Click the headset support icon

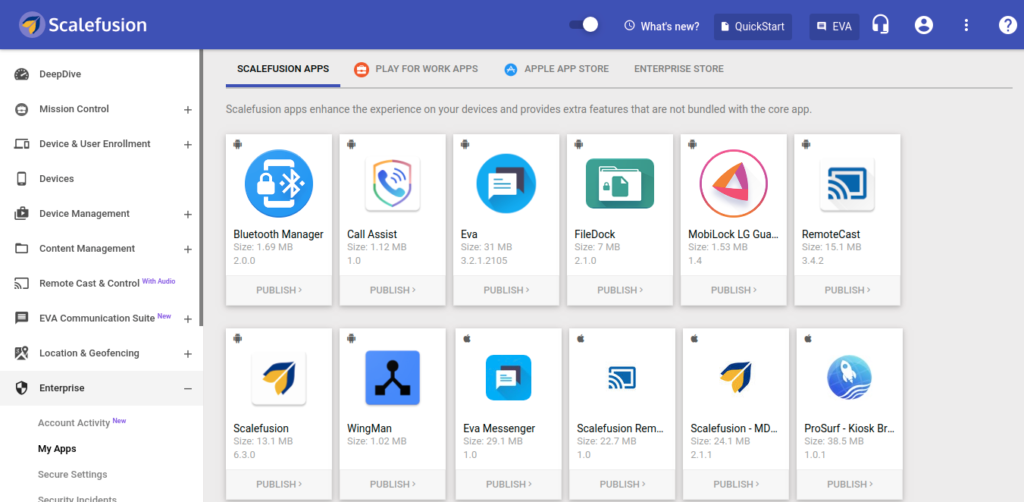tap(880, 25)
